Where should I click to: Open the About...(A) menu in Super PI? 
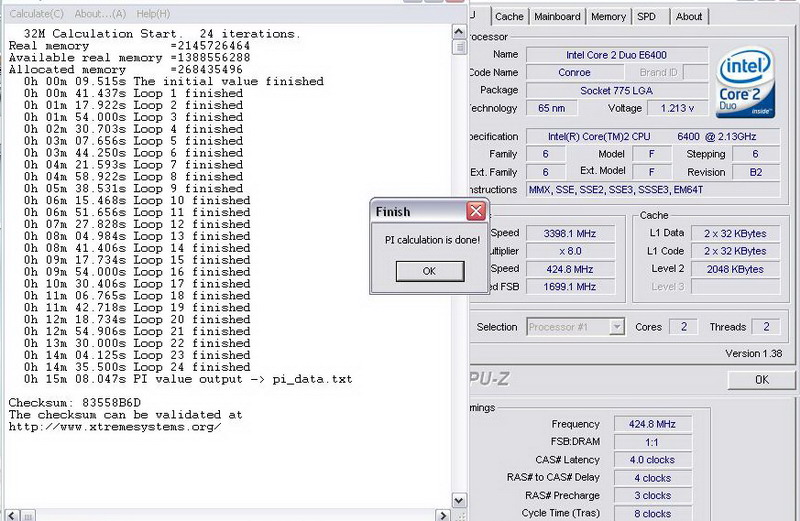pos(100,14)
